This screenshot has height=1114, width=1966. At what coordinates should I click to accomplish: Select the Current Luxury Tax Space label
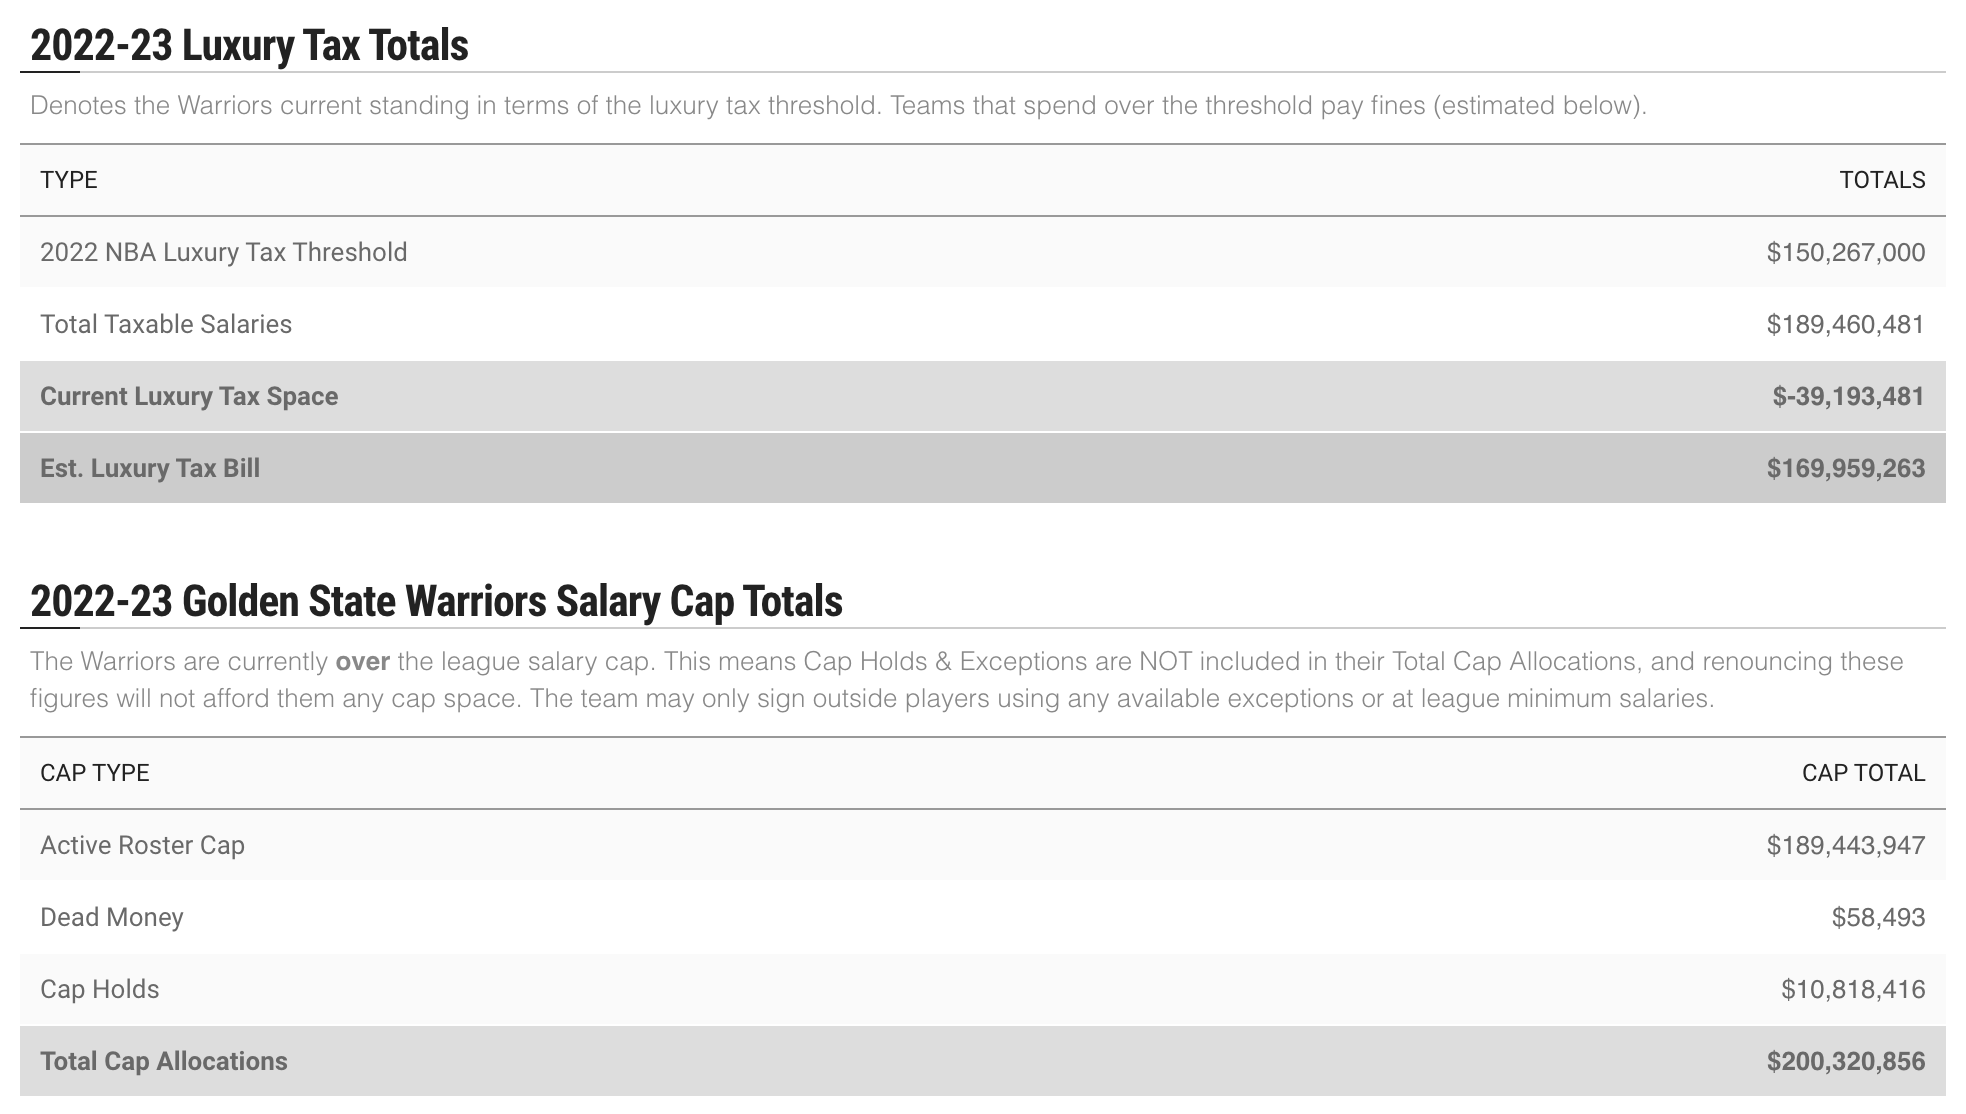189,396
